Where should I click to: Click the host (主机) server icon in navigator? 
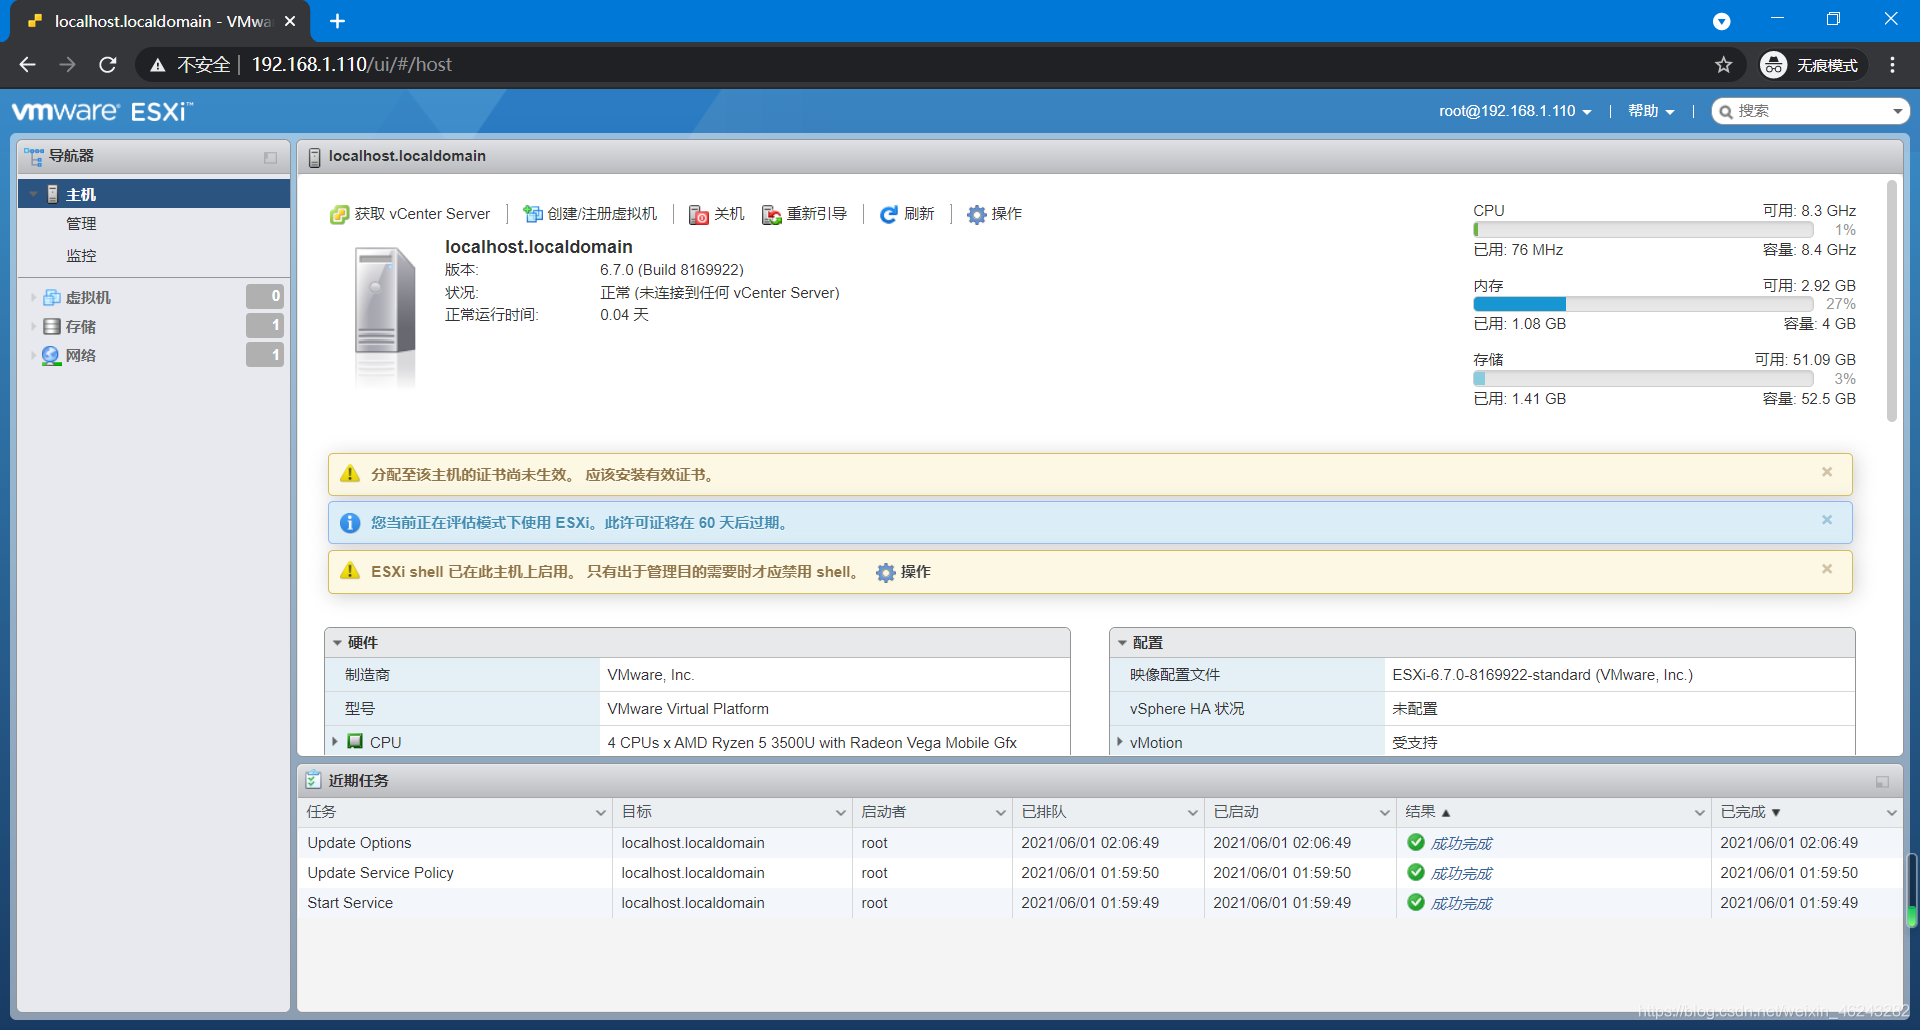[x=53, y=194]
